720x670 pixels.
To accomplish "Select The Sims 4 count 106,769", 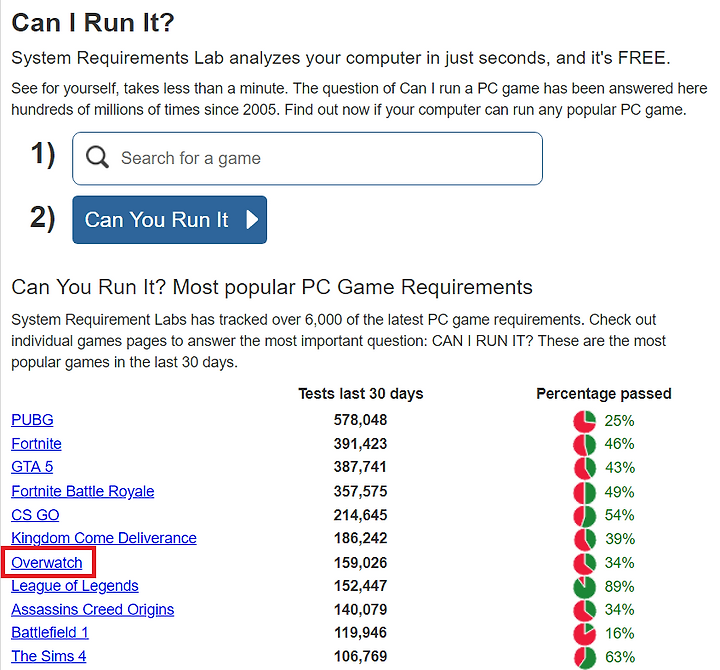I will (360, 656).
